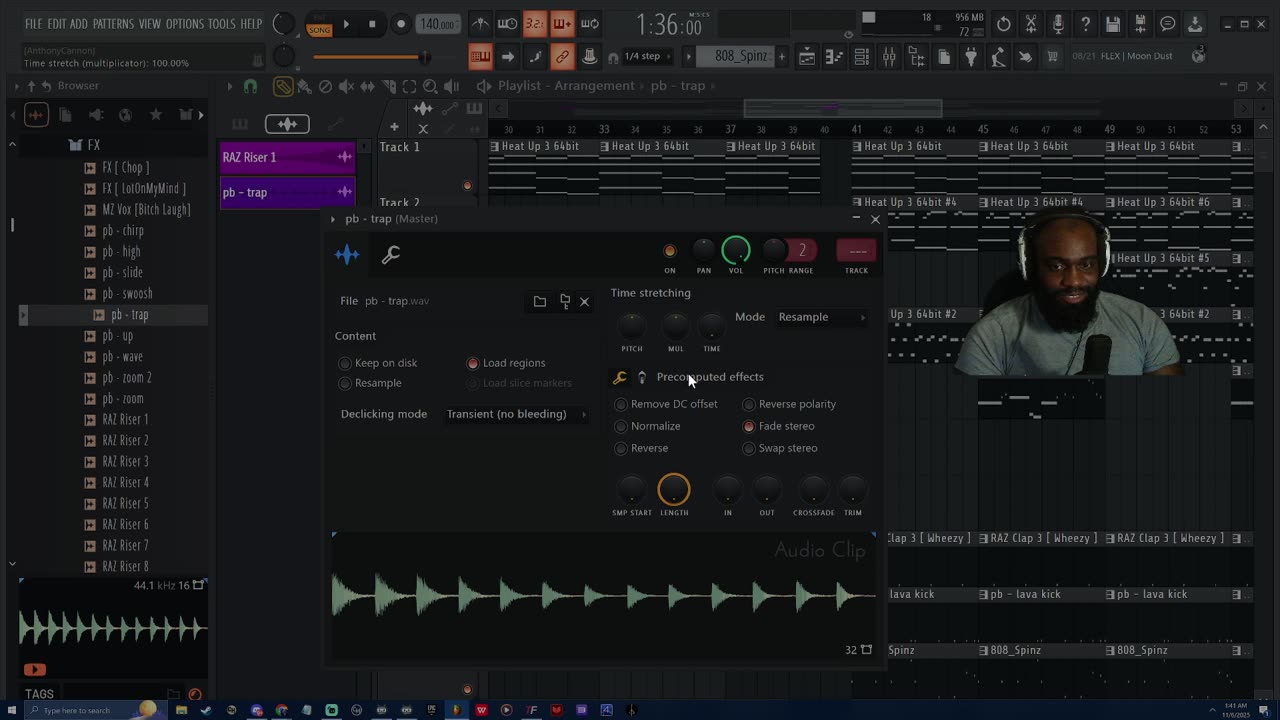Open the TOOLS menu
This screenshot has width=1280, height=720.
(222, 24)
